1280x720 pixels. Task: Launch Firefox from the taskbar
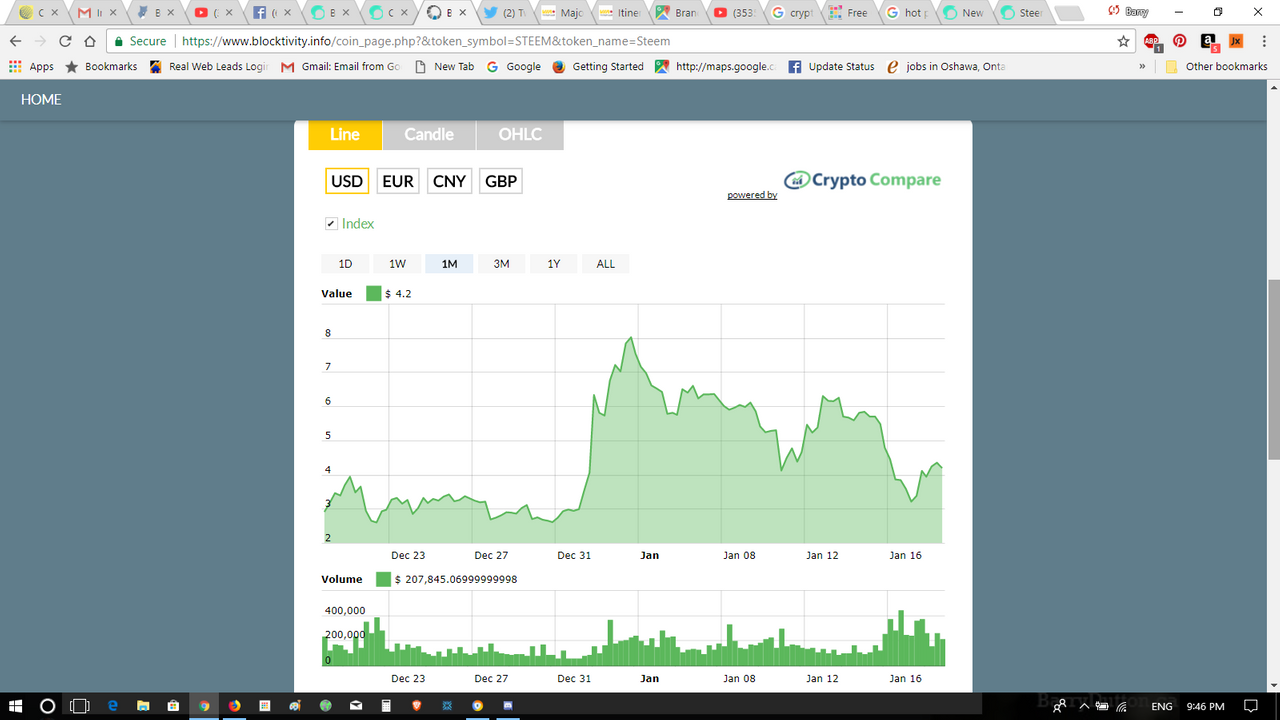click(x=235, y=706)
